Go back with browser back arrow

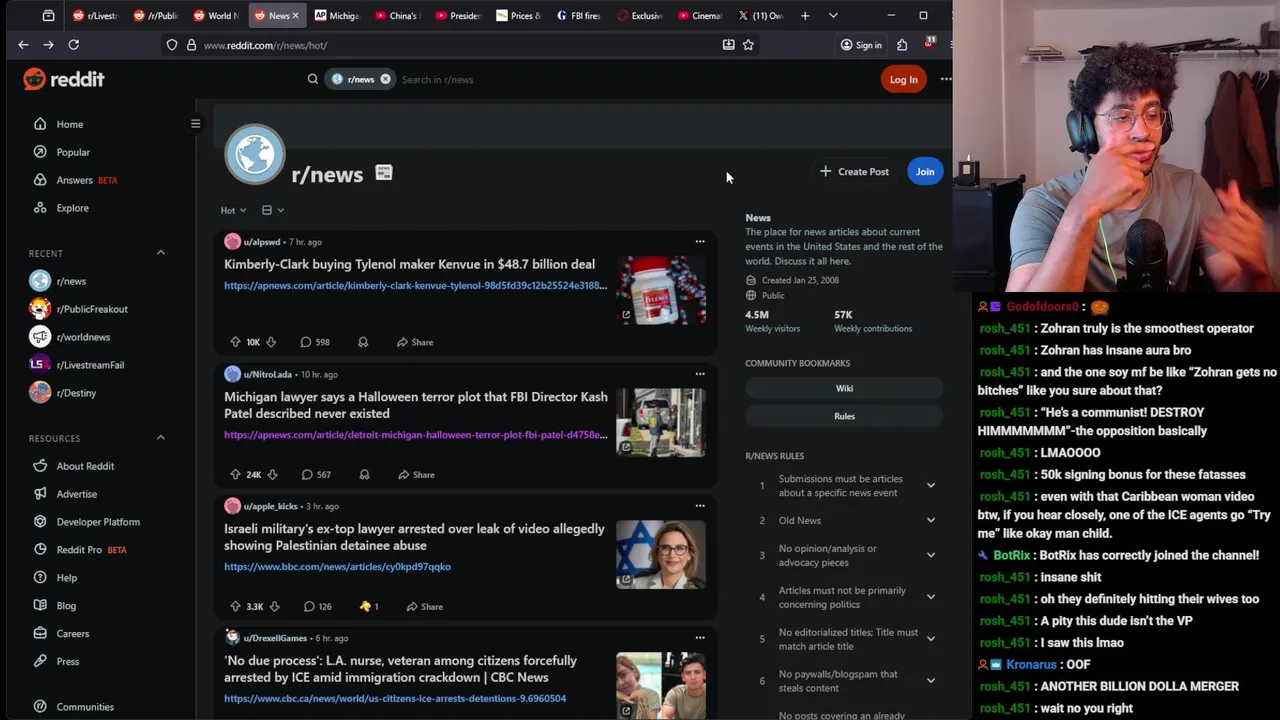point(23,45)
